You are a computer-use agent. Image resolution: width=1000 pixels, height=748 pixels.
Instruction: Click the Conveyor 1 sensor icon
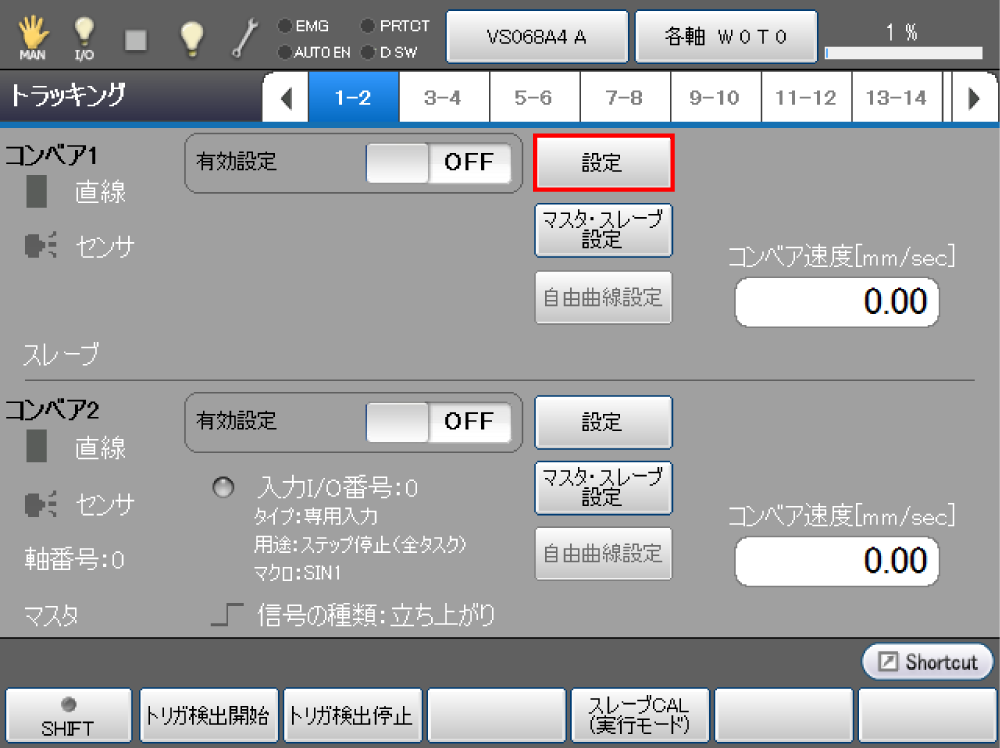pos(38,246)
